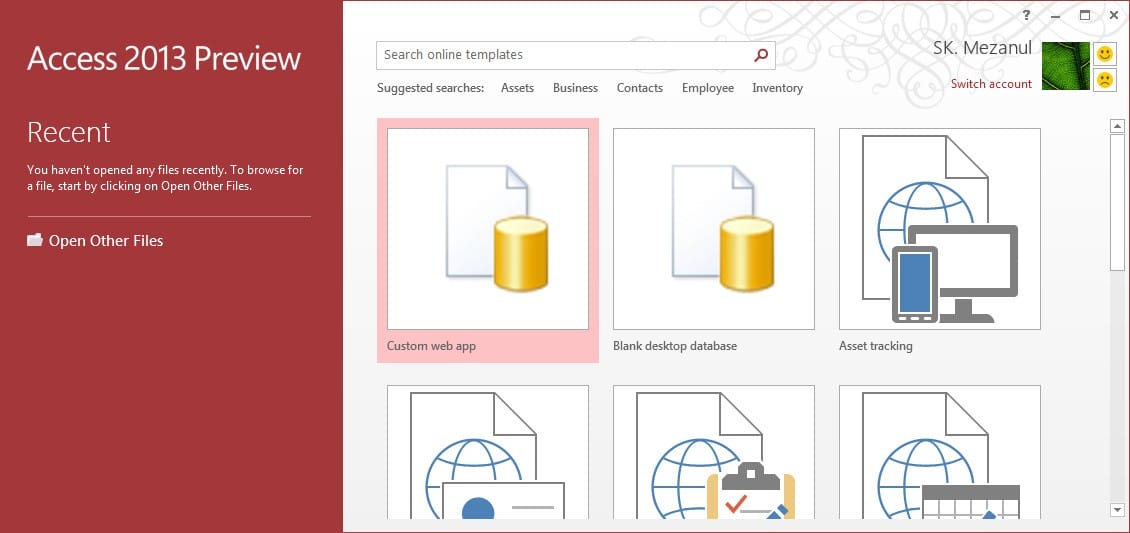The image size is (1130, 533).
Task: Search suggested term Business
Action: (x=575, y=88)
